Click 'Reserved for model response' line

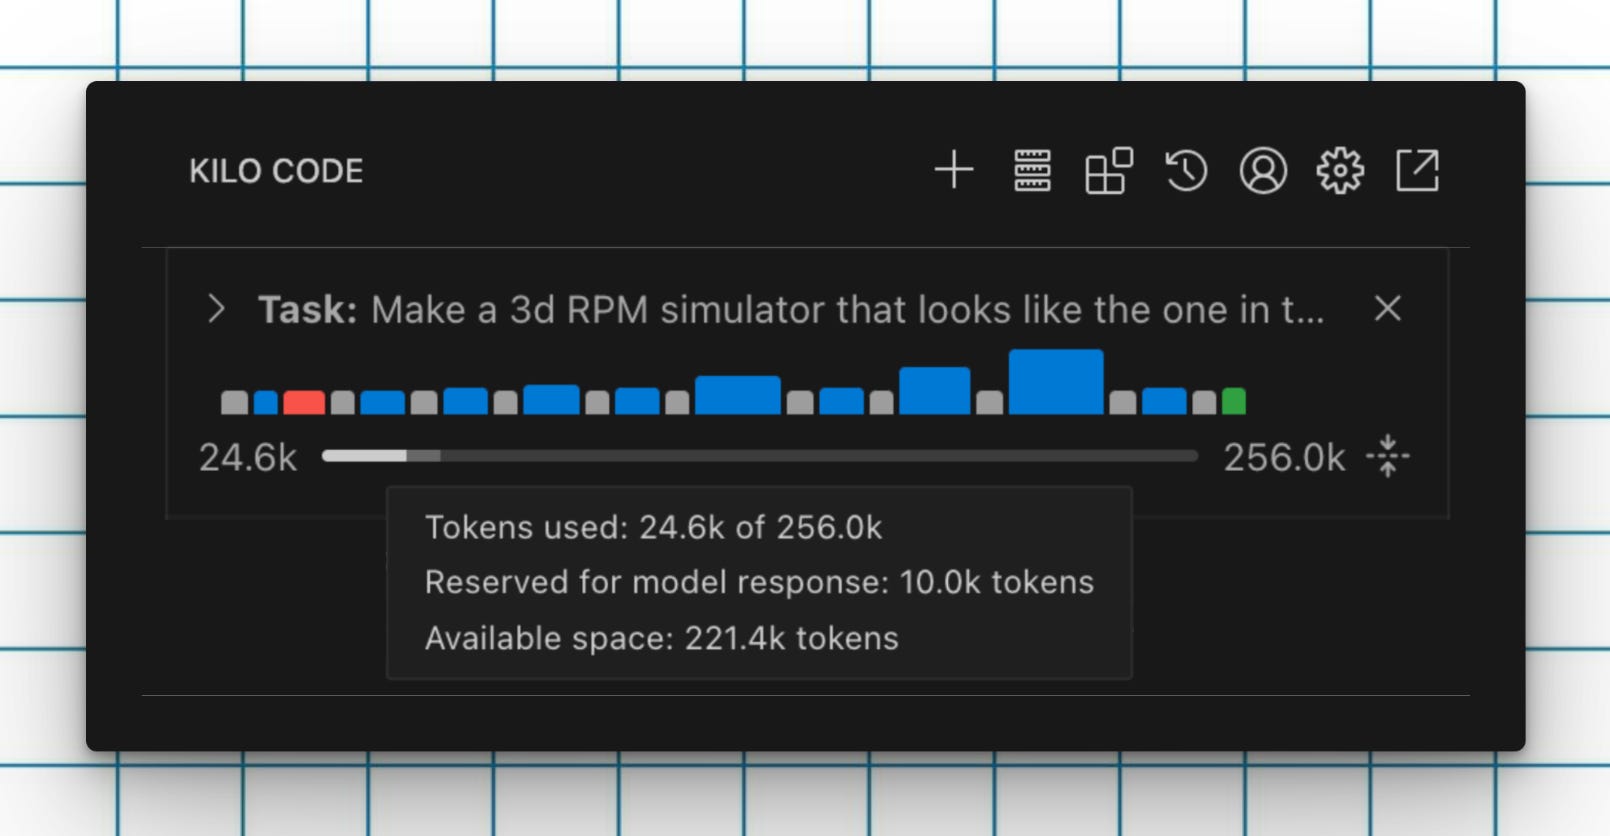click(x=759, y=582)
